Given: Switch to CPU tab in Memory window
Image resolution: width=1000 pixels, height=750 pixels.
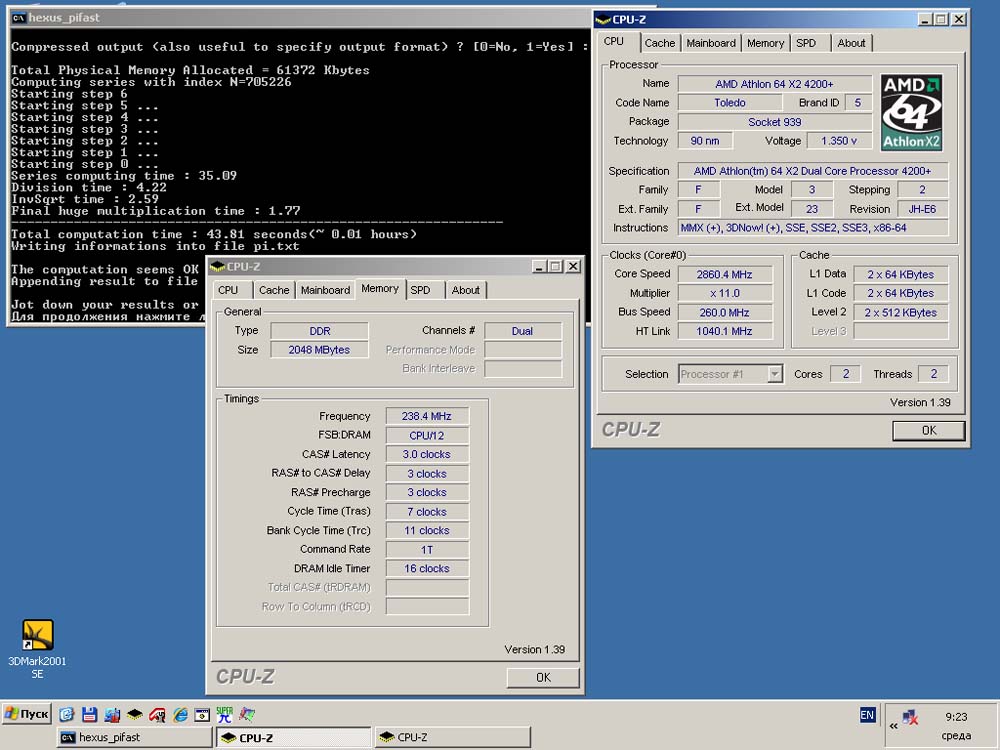Looking at the screenshot, I should point(228,290).
